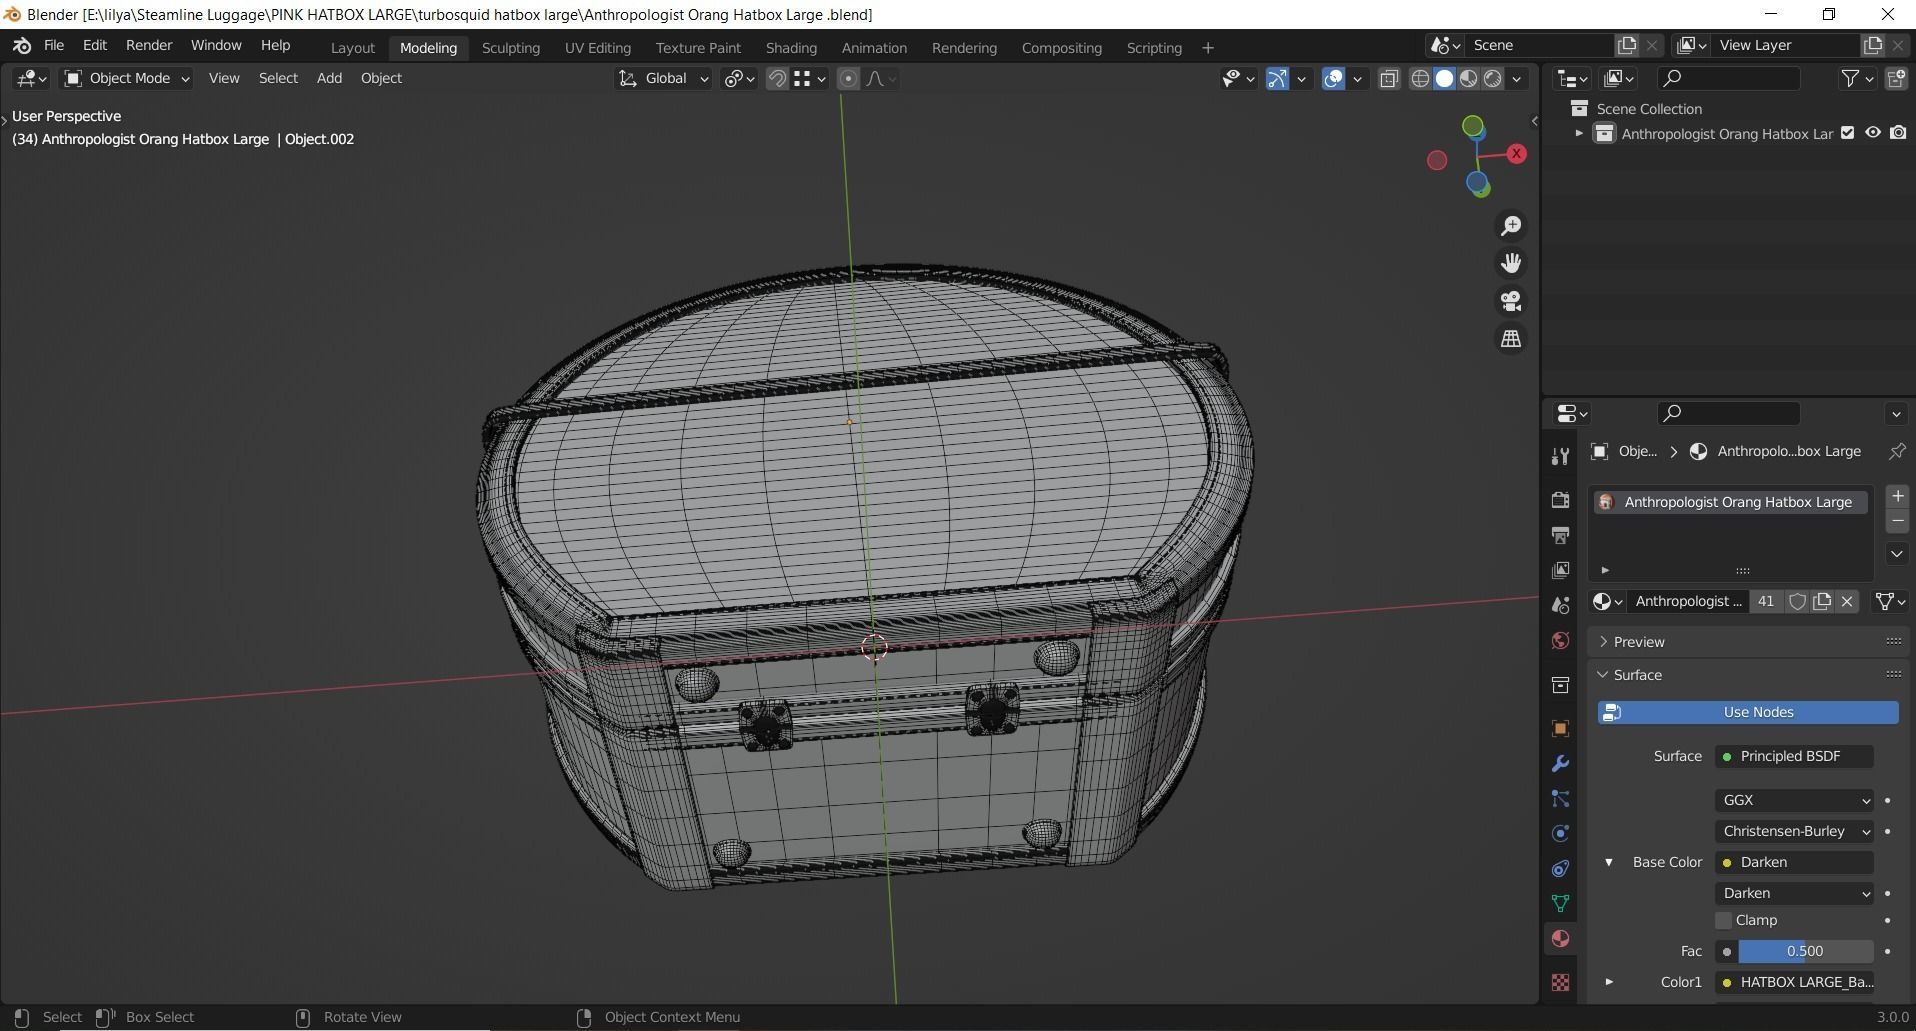Open the Object Constraints properties tab

coord(1560,868)
